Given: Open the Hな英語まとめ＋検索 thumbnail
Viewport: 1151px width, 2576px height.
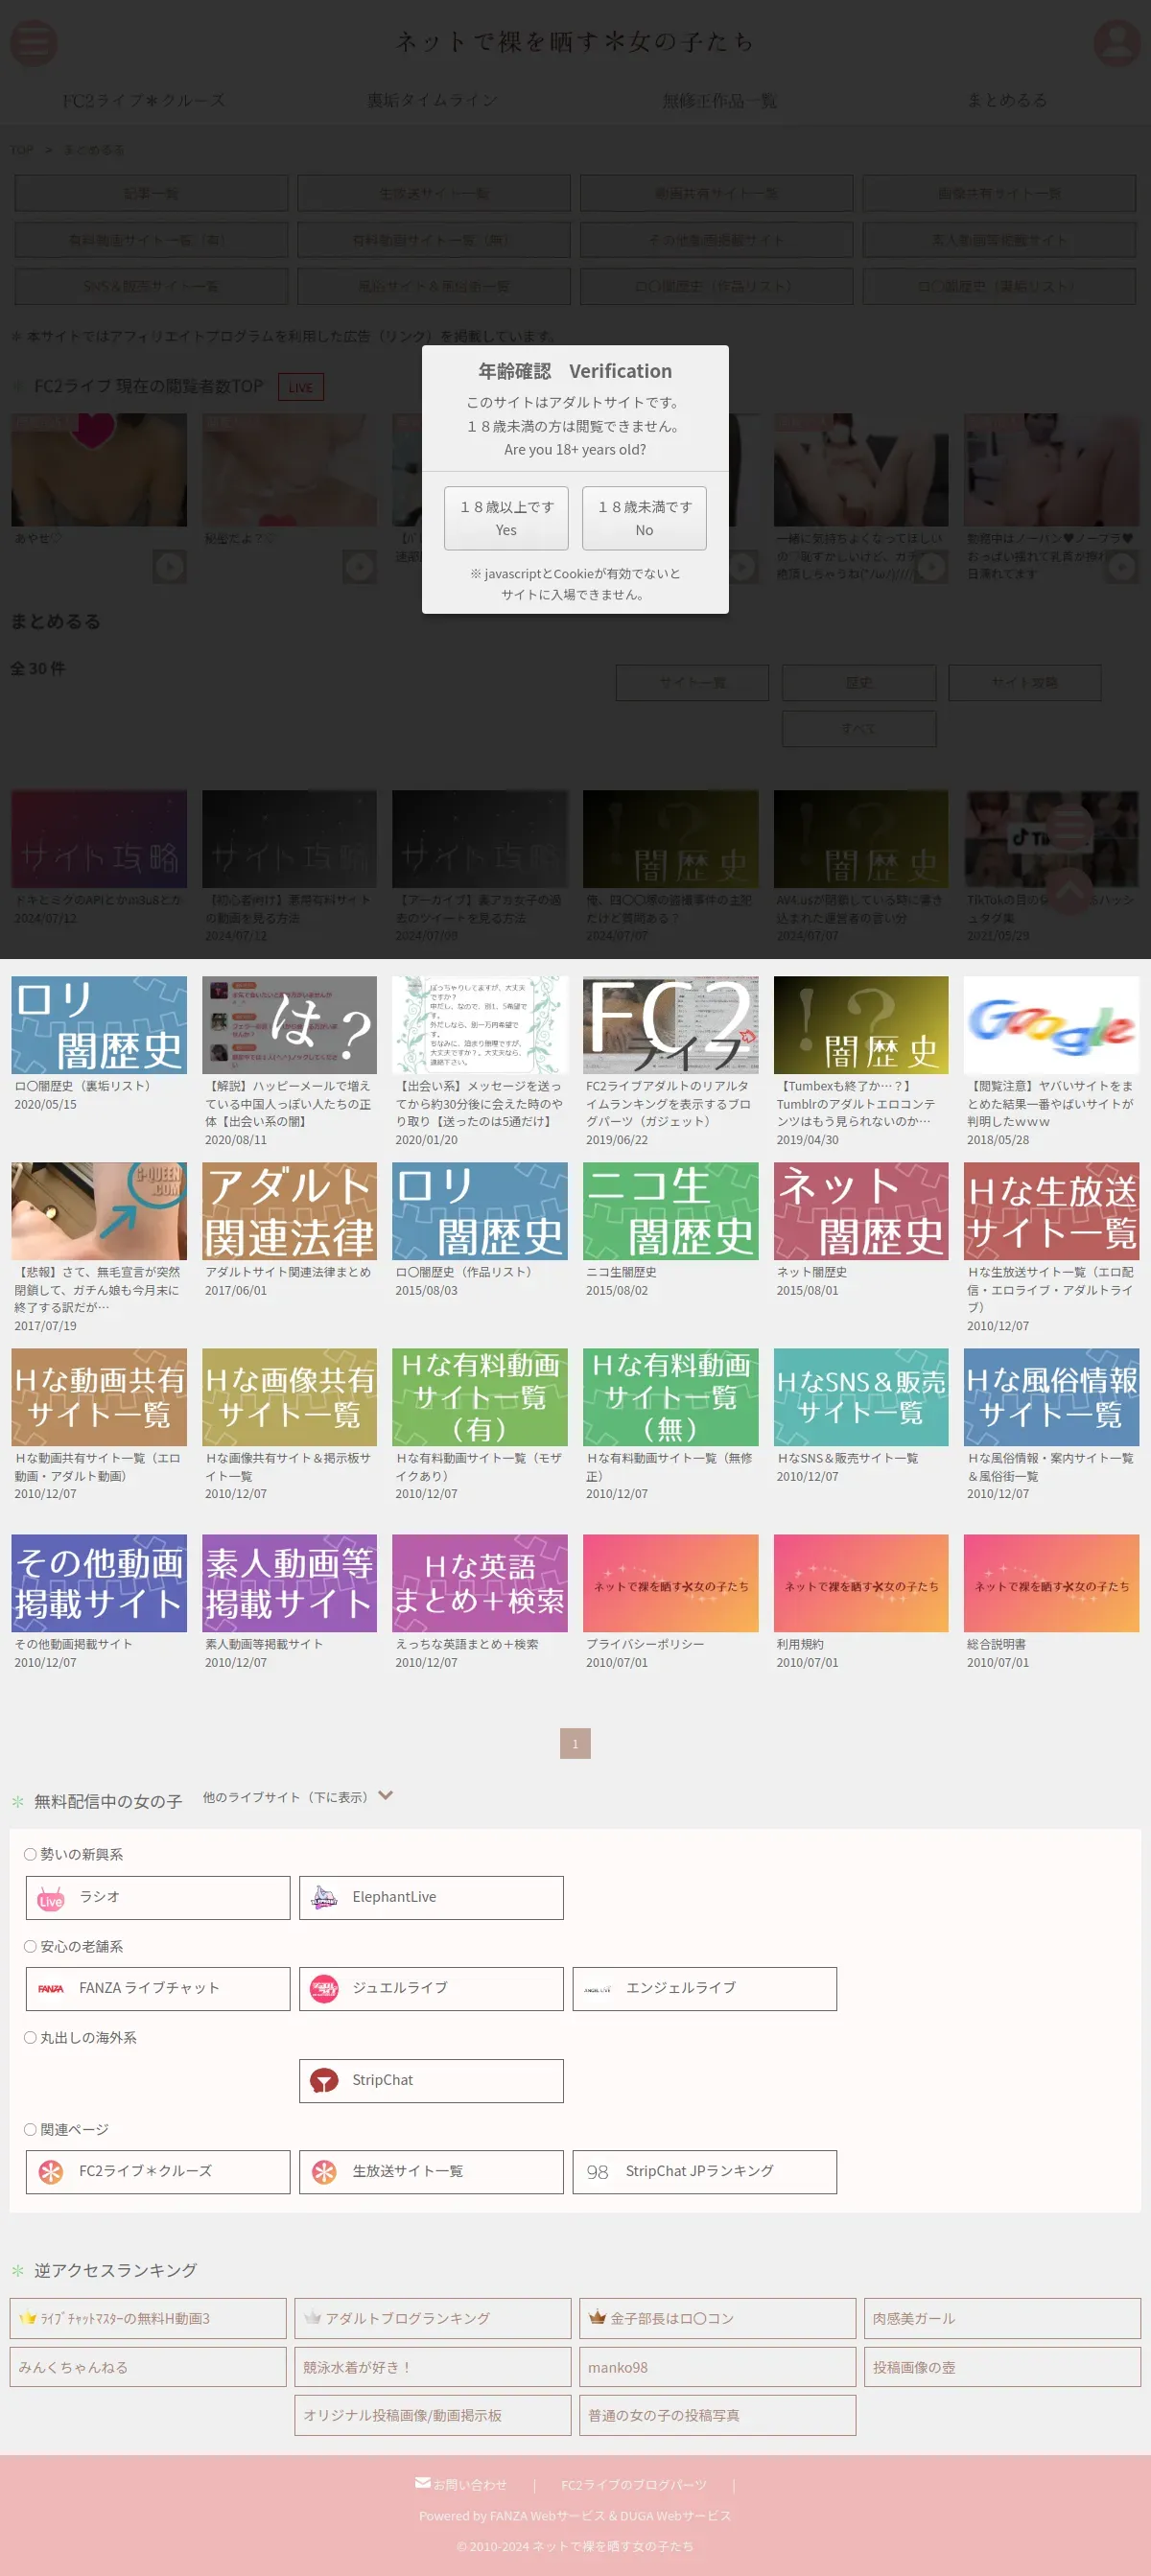Looking at the screenshot, I should 480,1583.
